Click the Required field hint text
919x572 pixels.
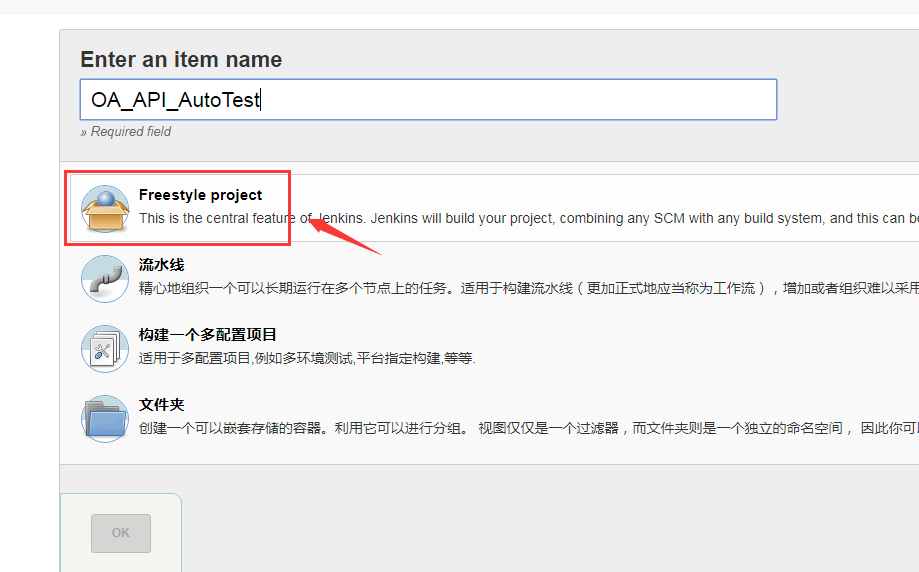(x=126, y=131)
